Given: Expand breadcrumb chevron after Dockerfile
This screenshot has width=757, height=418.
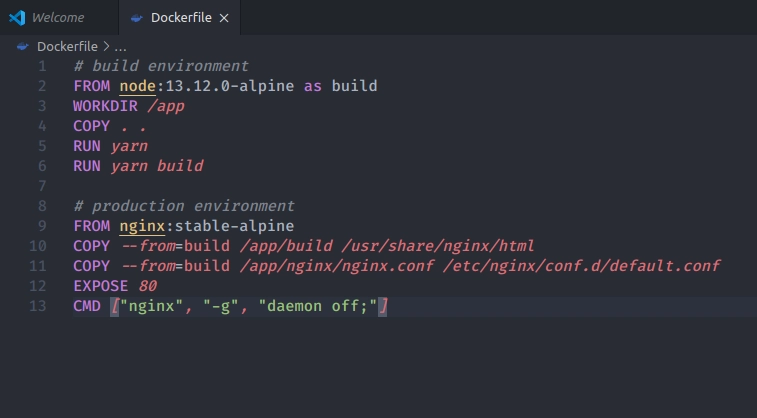Looking at the screenshot, I should (106, 46).
